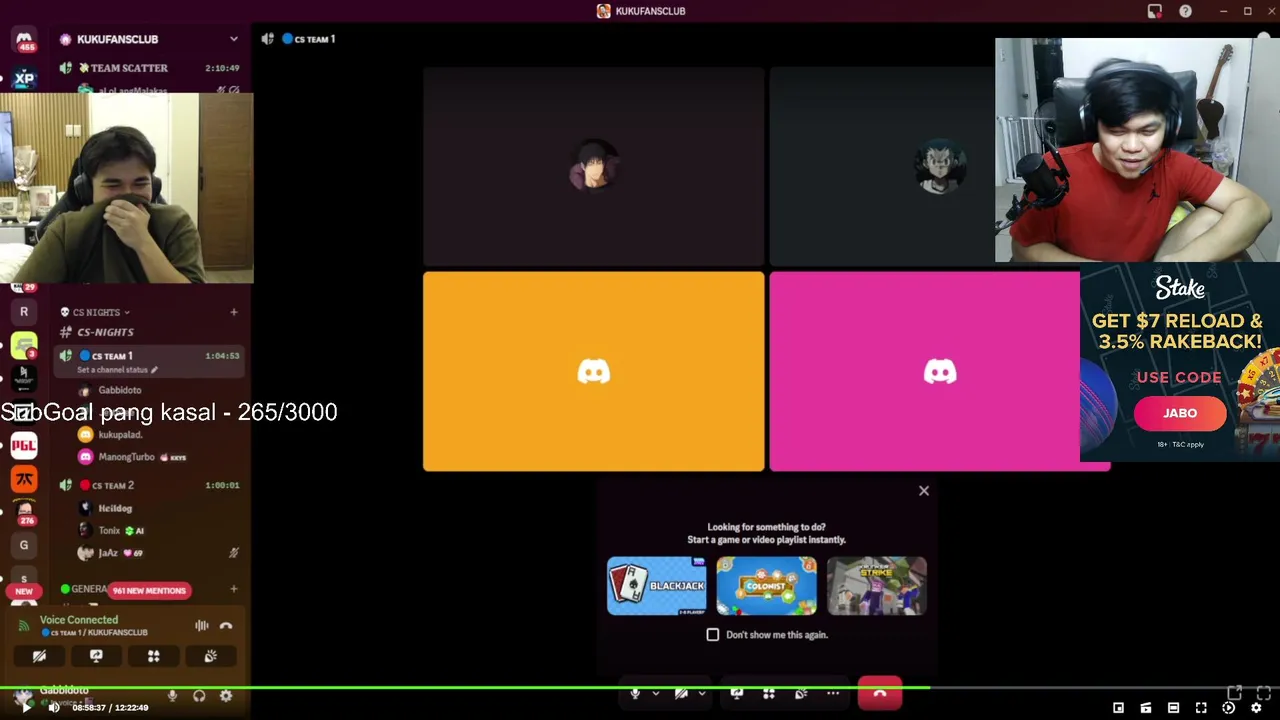Open User Settings gear in Discord
This screenshot has width=1280, height=720.
(x=226, y=696)
